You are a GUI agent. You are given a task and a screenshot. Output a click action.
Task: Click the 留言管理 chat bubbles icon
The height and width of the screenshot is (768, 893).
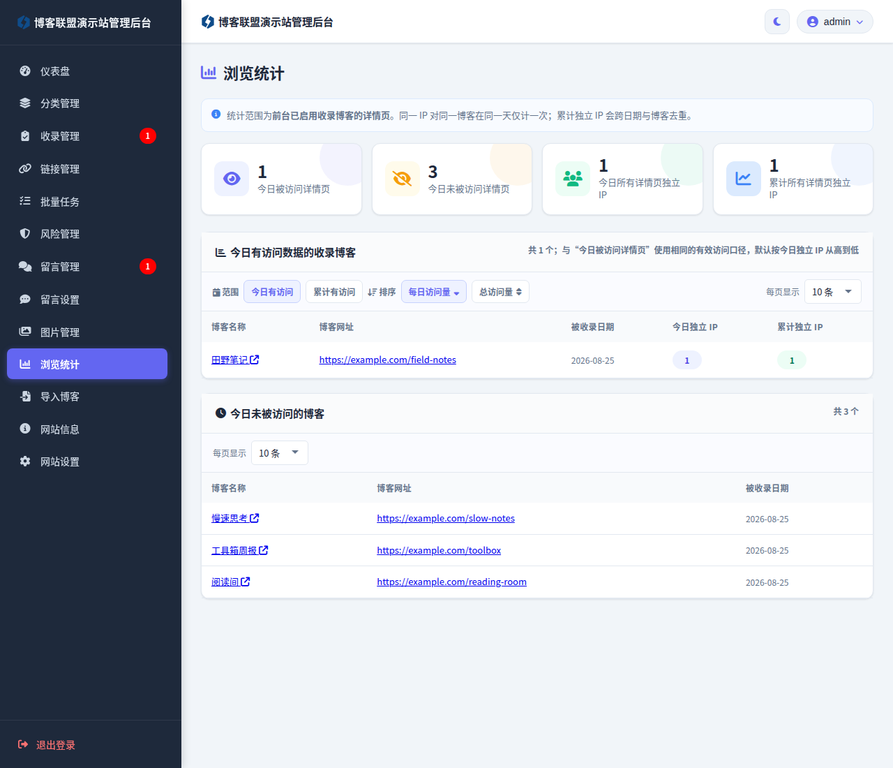click(25, 266)
